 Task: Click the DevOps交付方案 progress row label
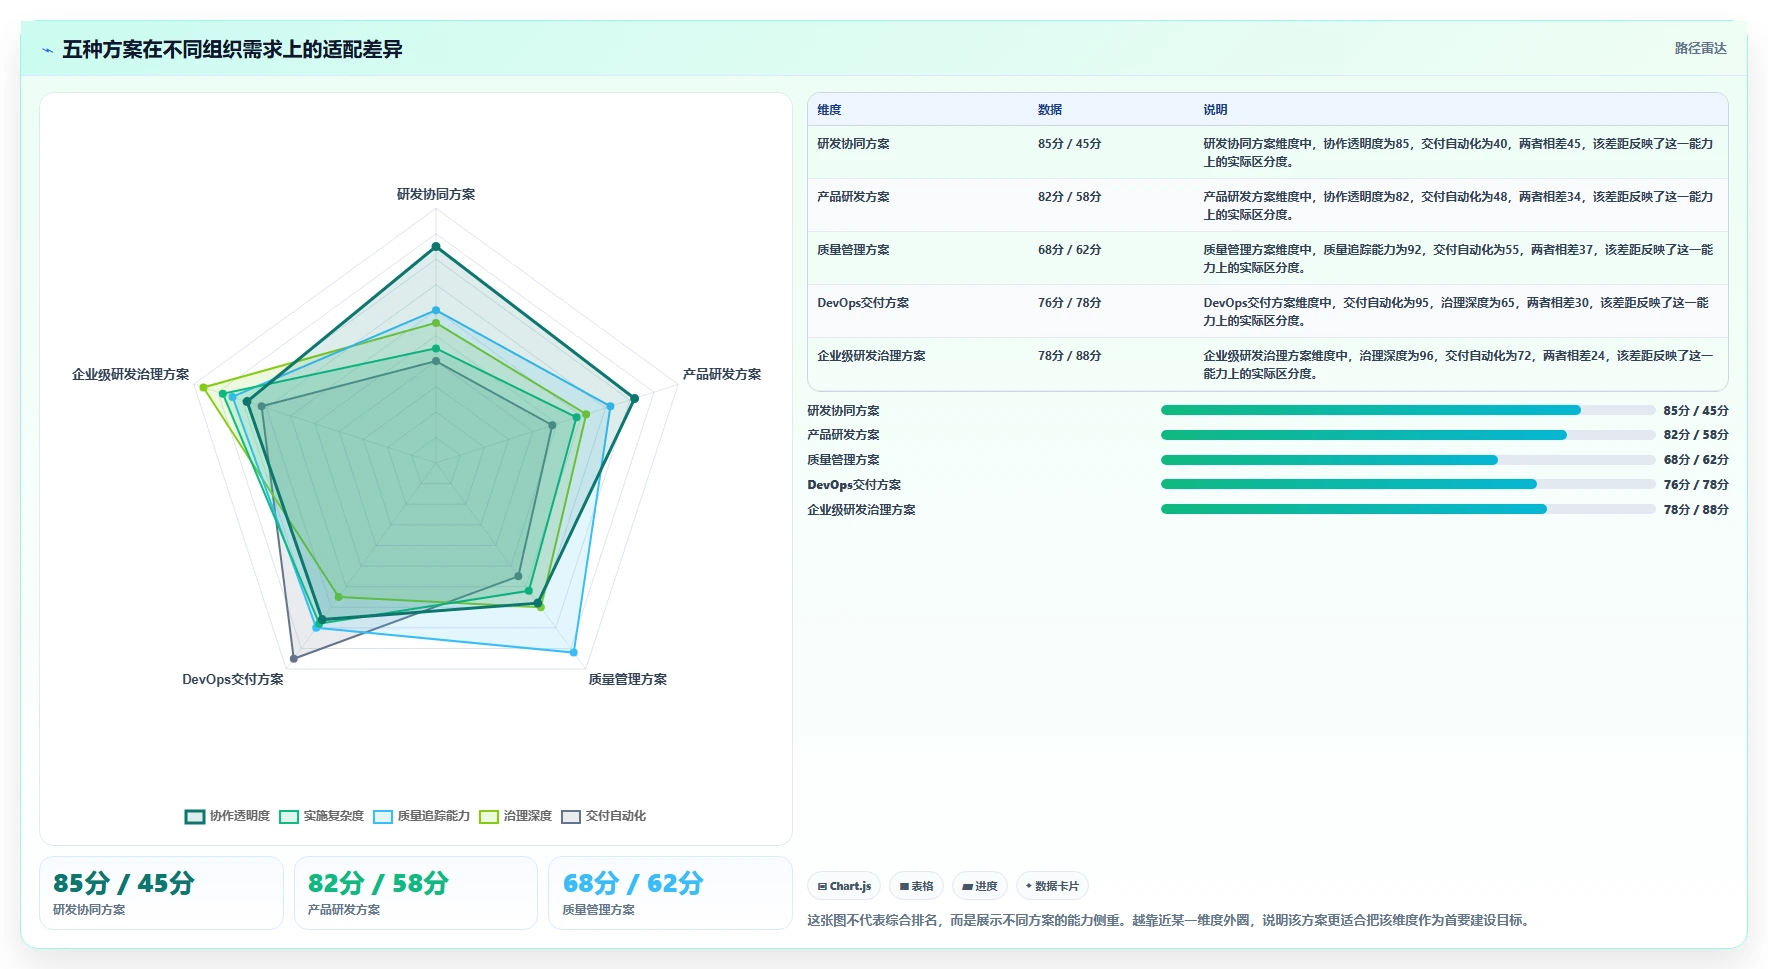coord(854,485)
